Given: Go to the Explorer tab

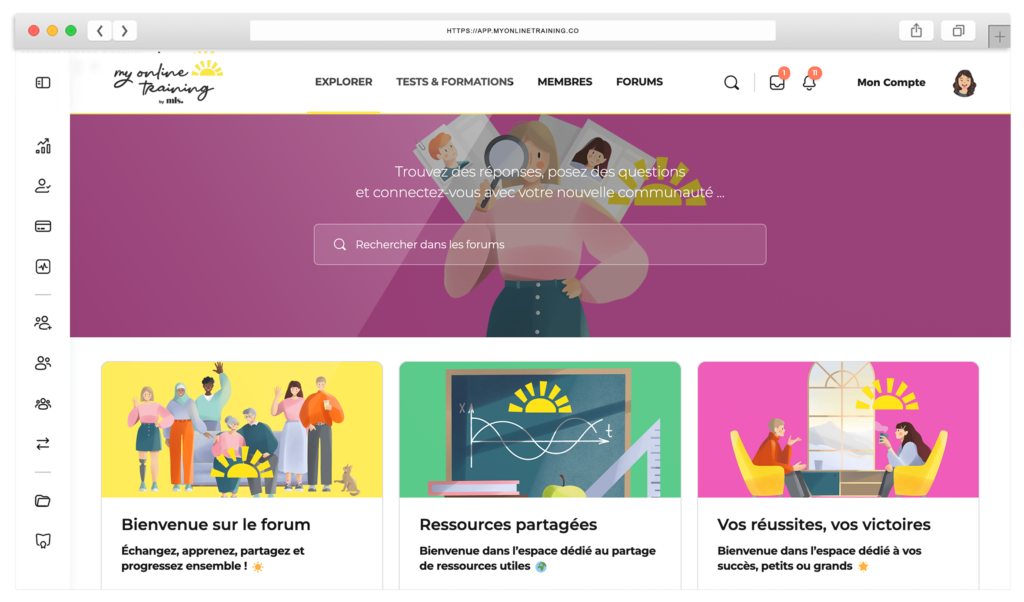Looking at the screenshot, I should coord(344,82).
